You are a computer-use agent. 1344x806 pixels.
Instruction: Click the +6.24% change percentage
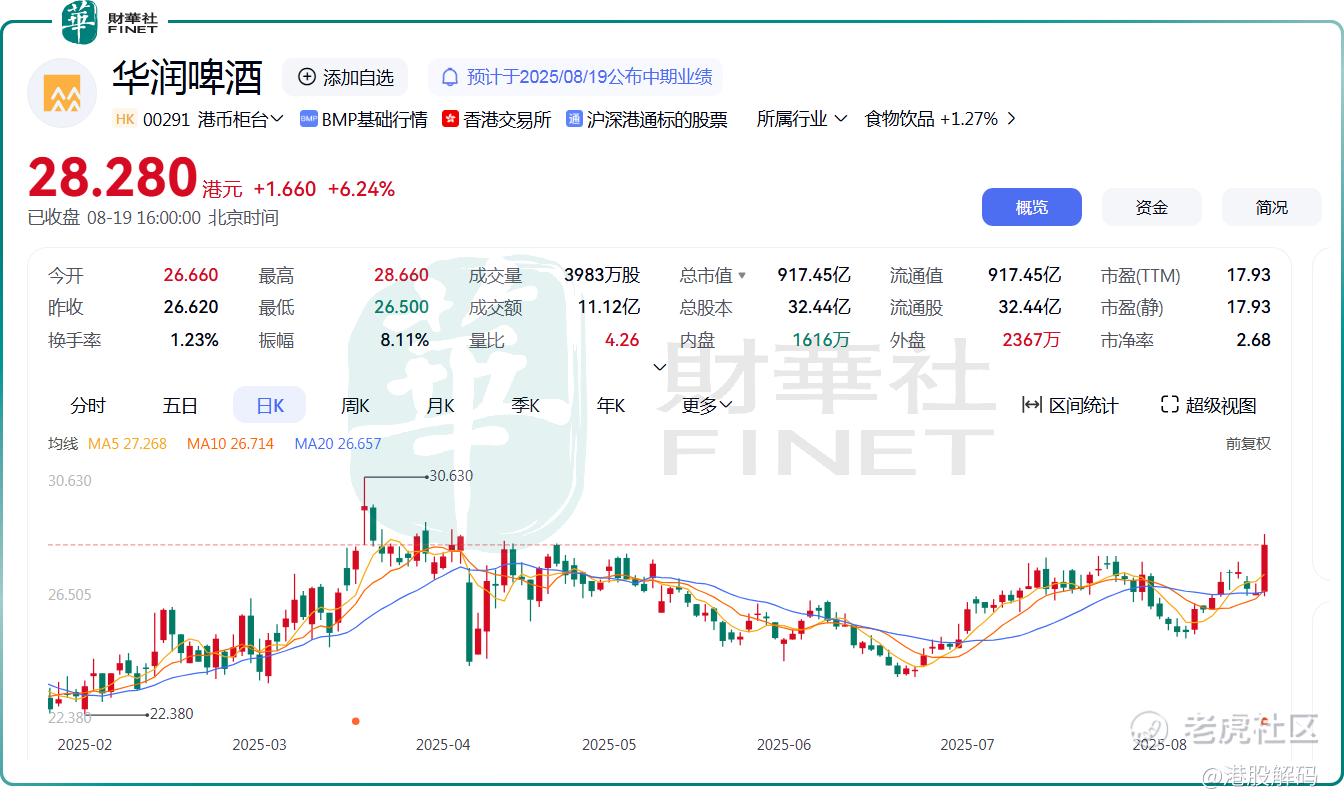(361, 189)
